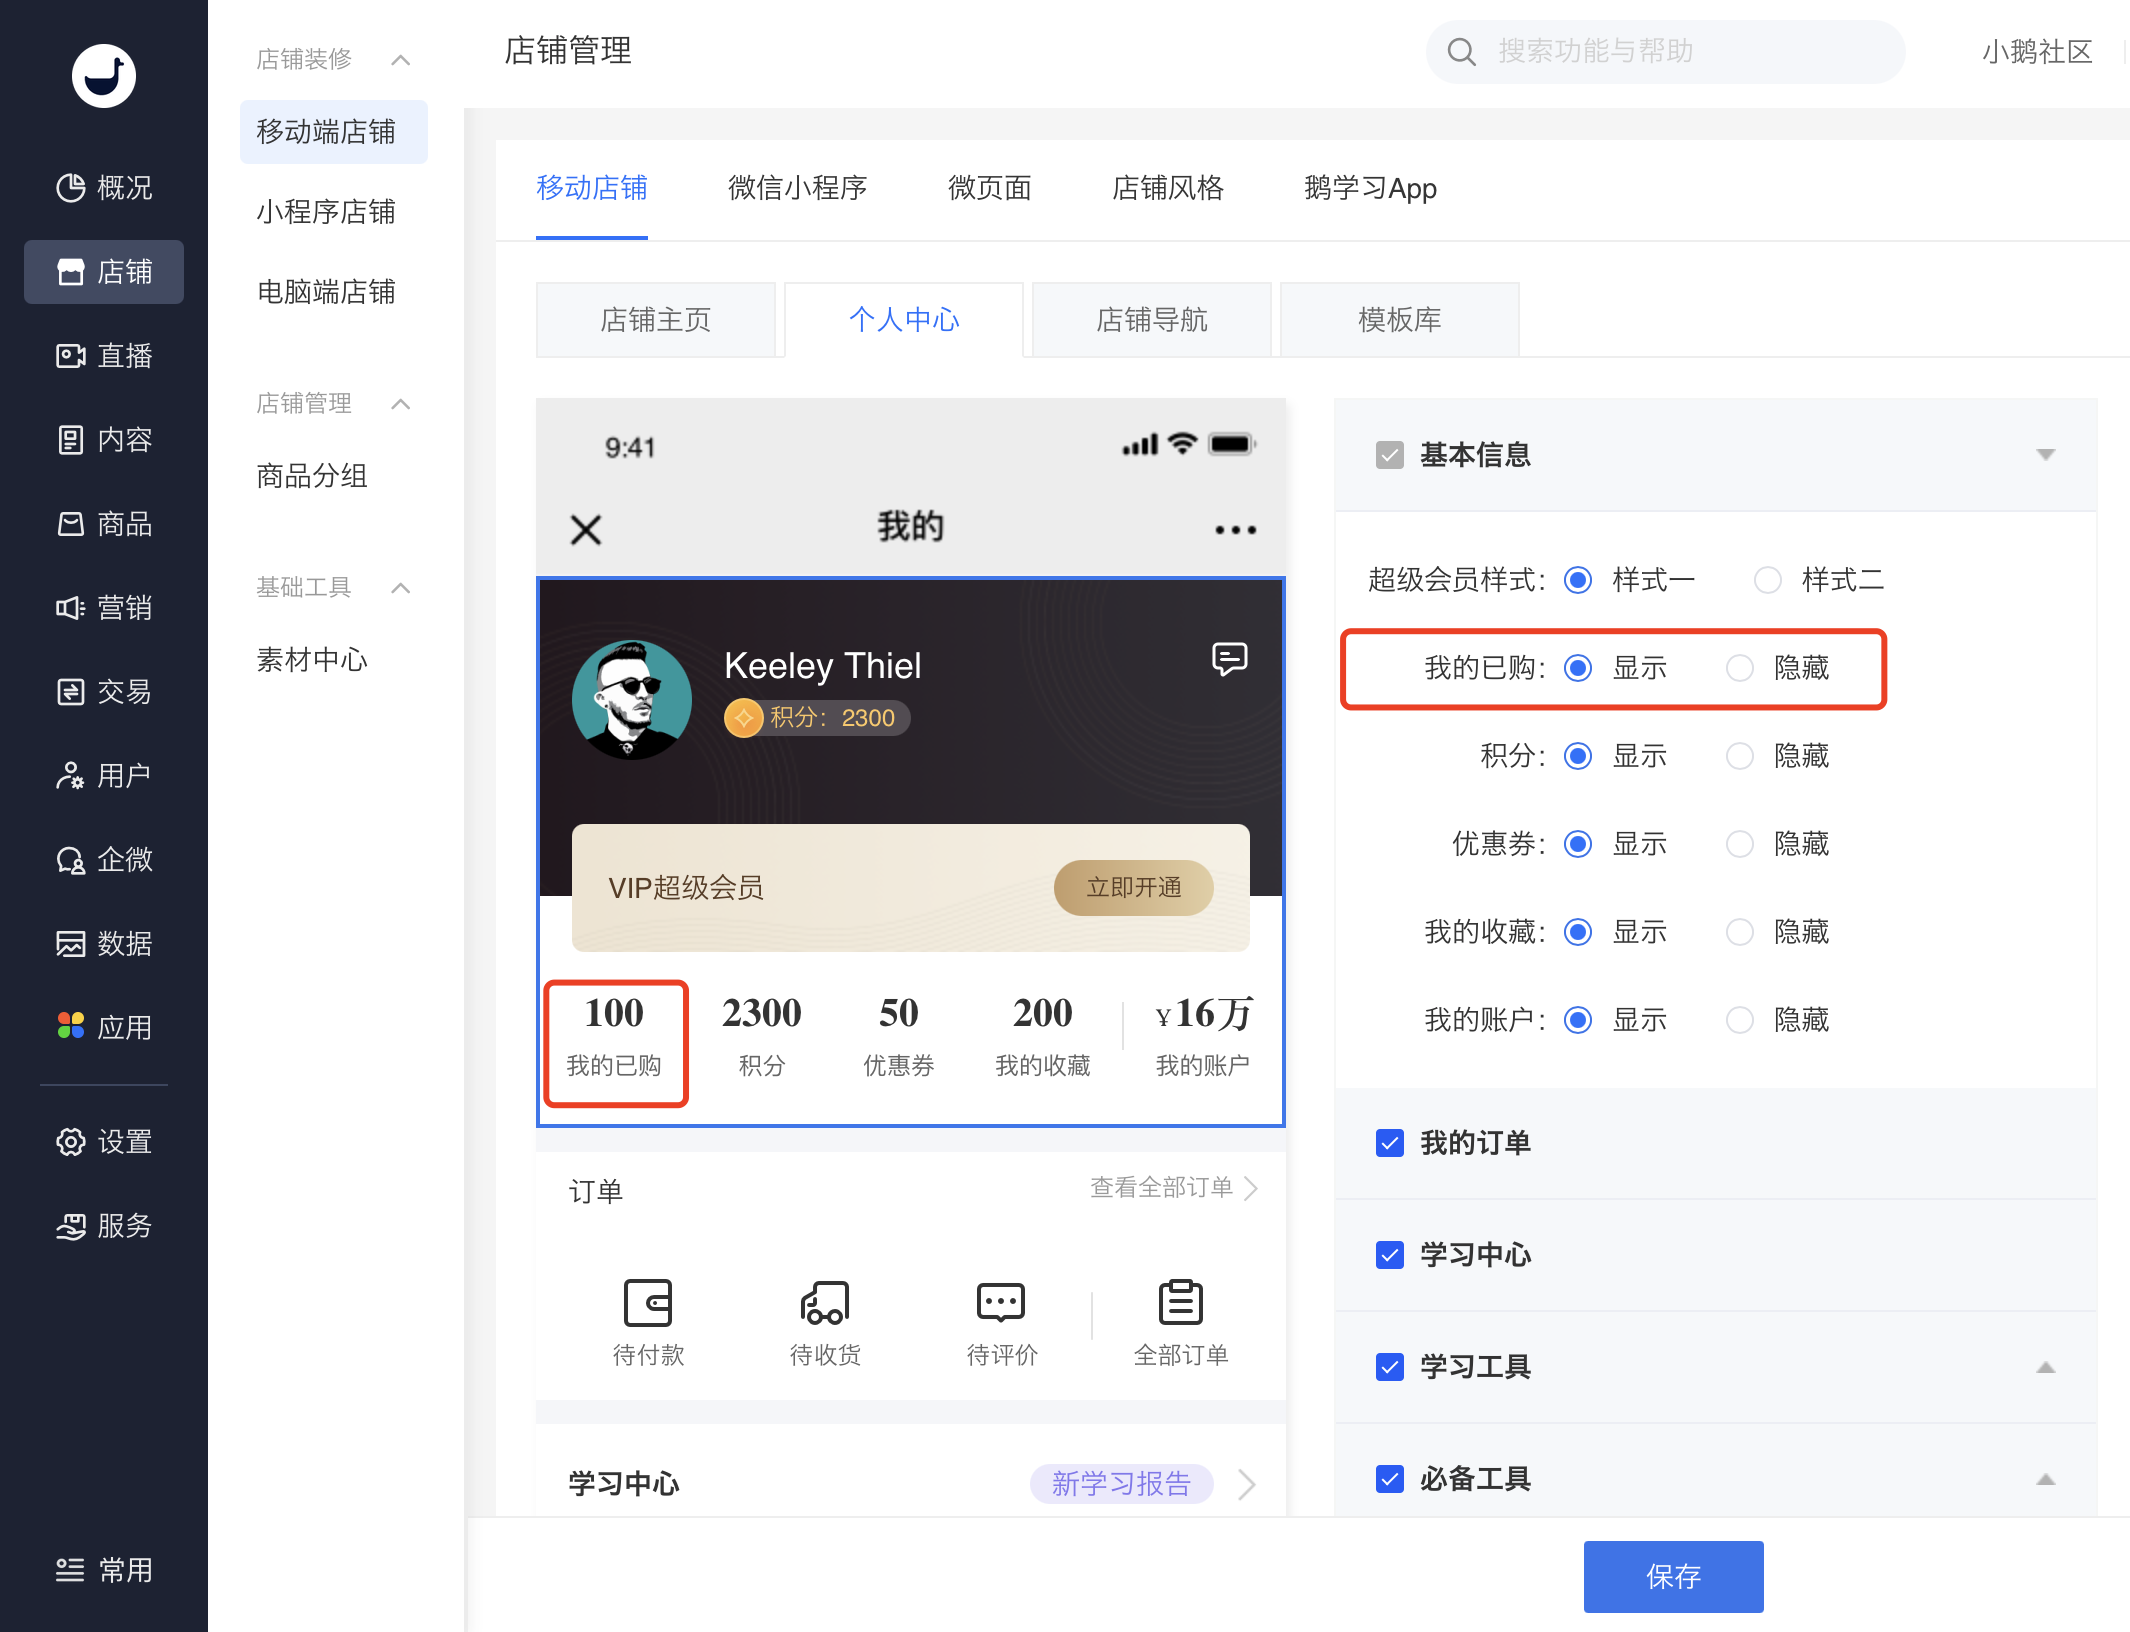Screen dimensions: 2130x1632
Task: Click the 待收货 delivery icon
Action: (824, 1302)
